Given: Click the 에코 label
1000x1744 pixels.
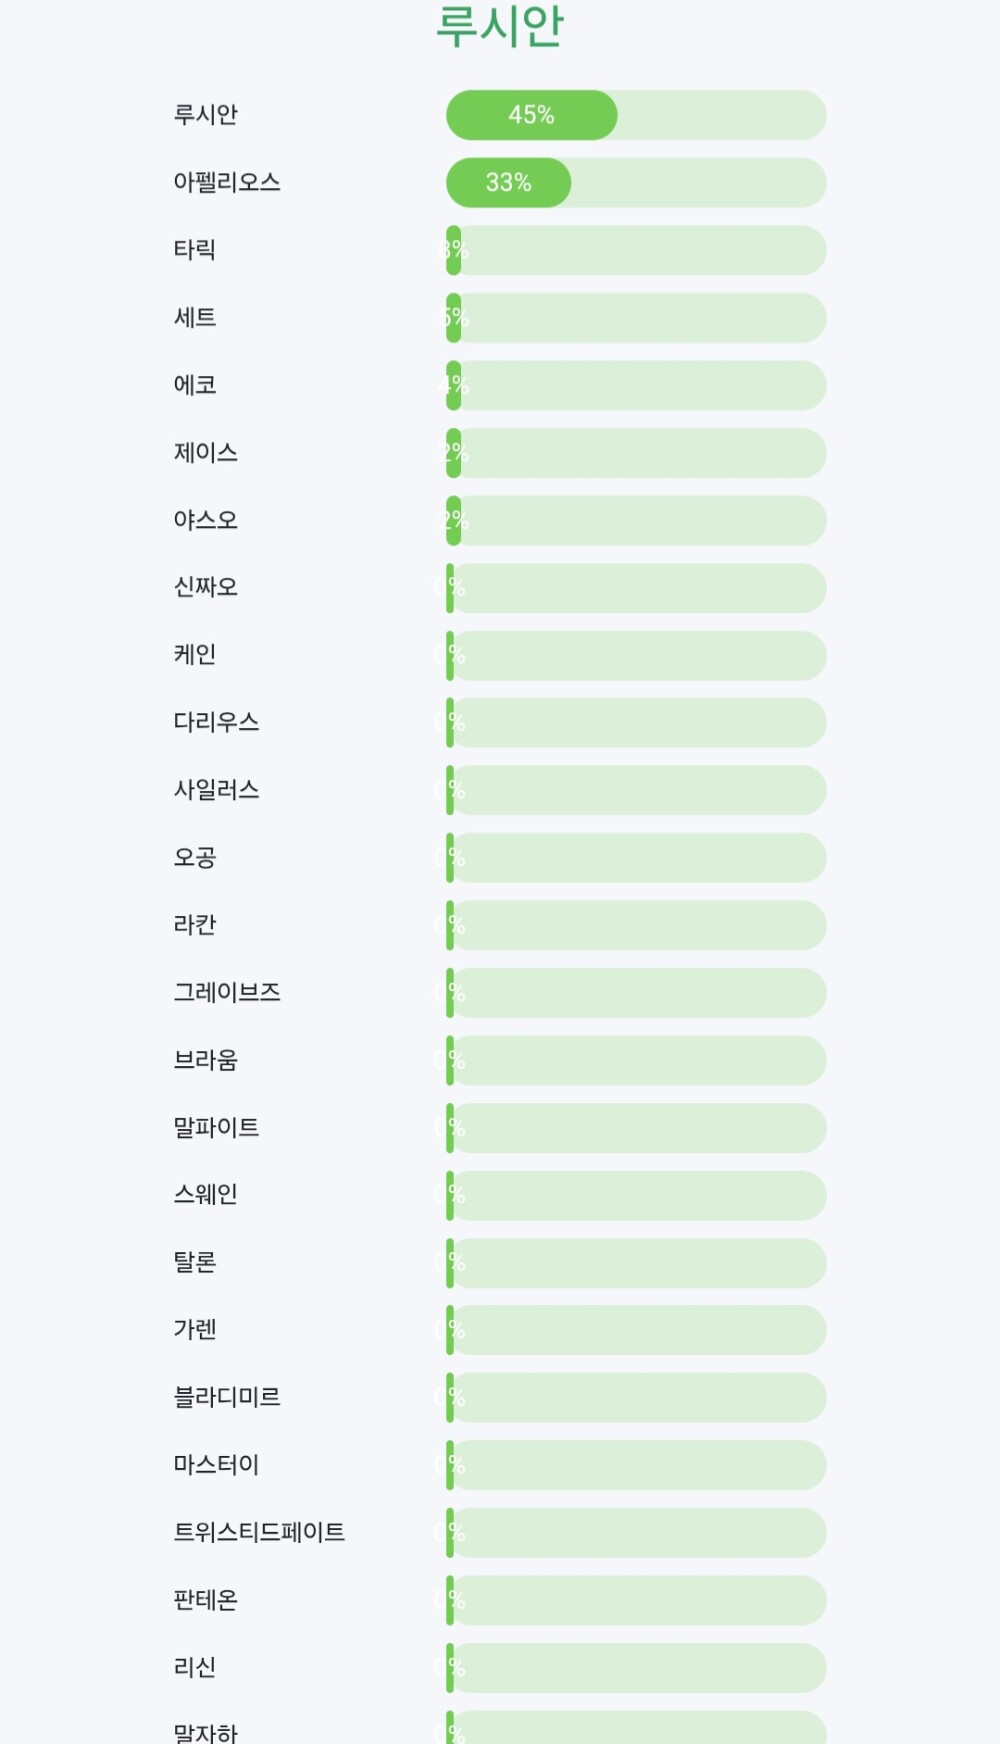Looking at the screenshot, I should point(194,385).
